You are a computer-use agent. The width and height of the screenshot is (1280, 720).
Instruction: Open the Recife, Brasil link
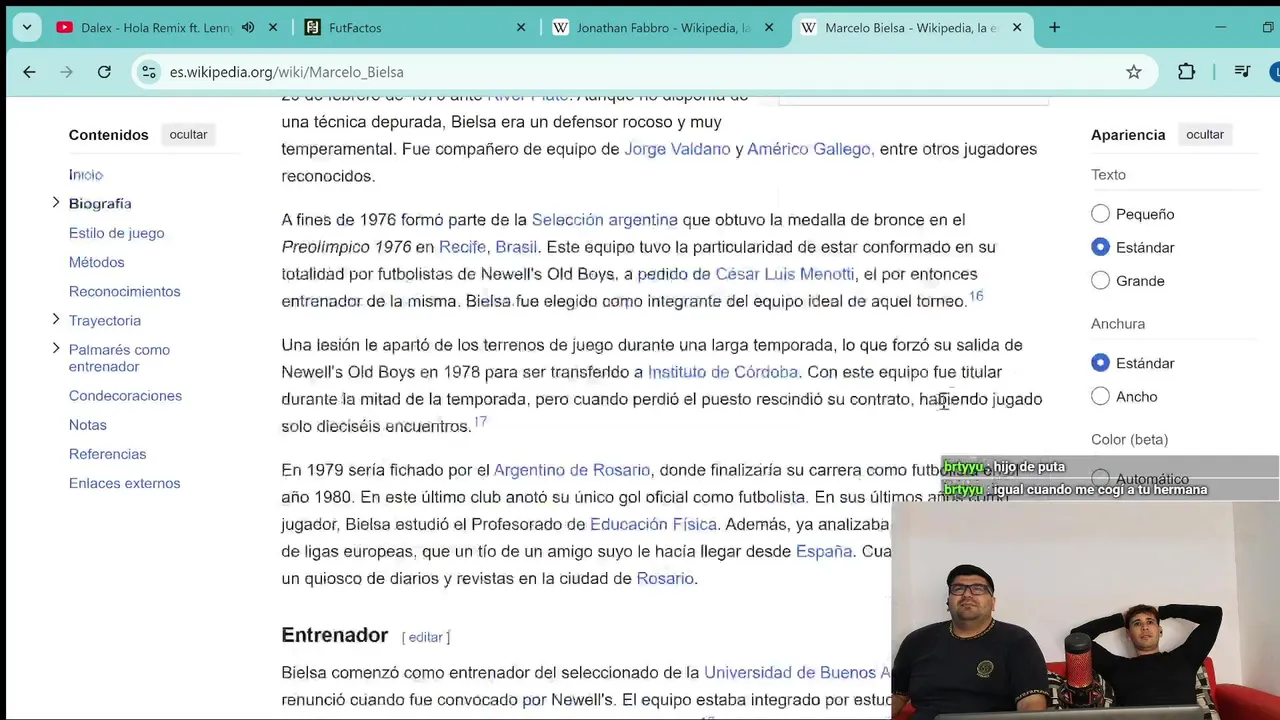pyautogui.click(x=488, y=247)
